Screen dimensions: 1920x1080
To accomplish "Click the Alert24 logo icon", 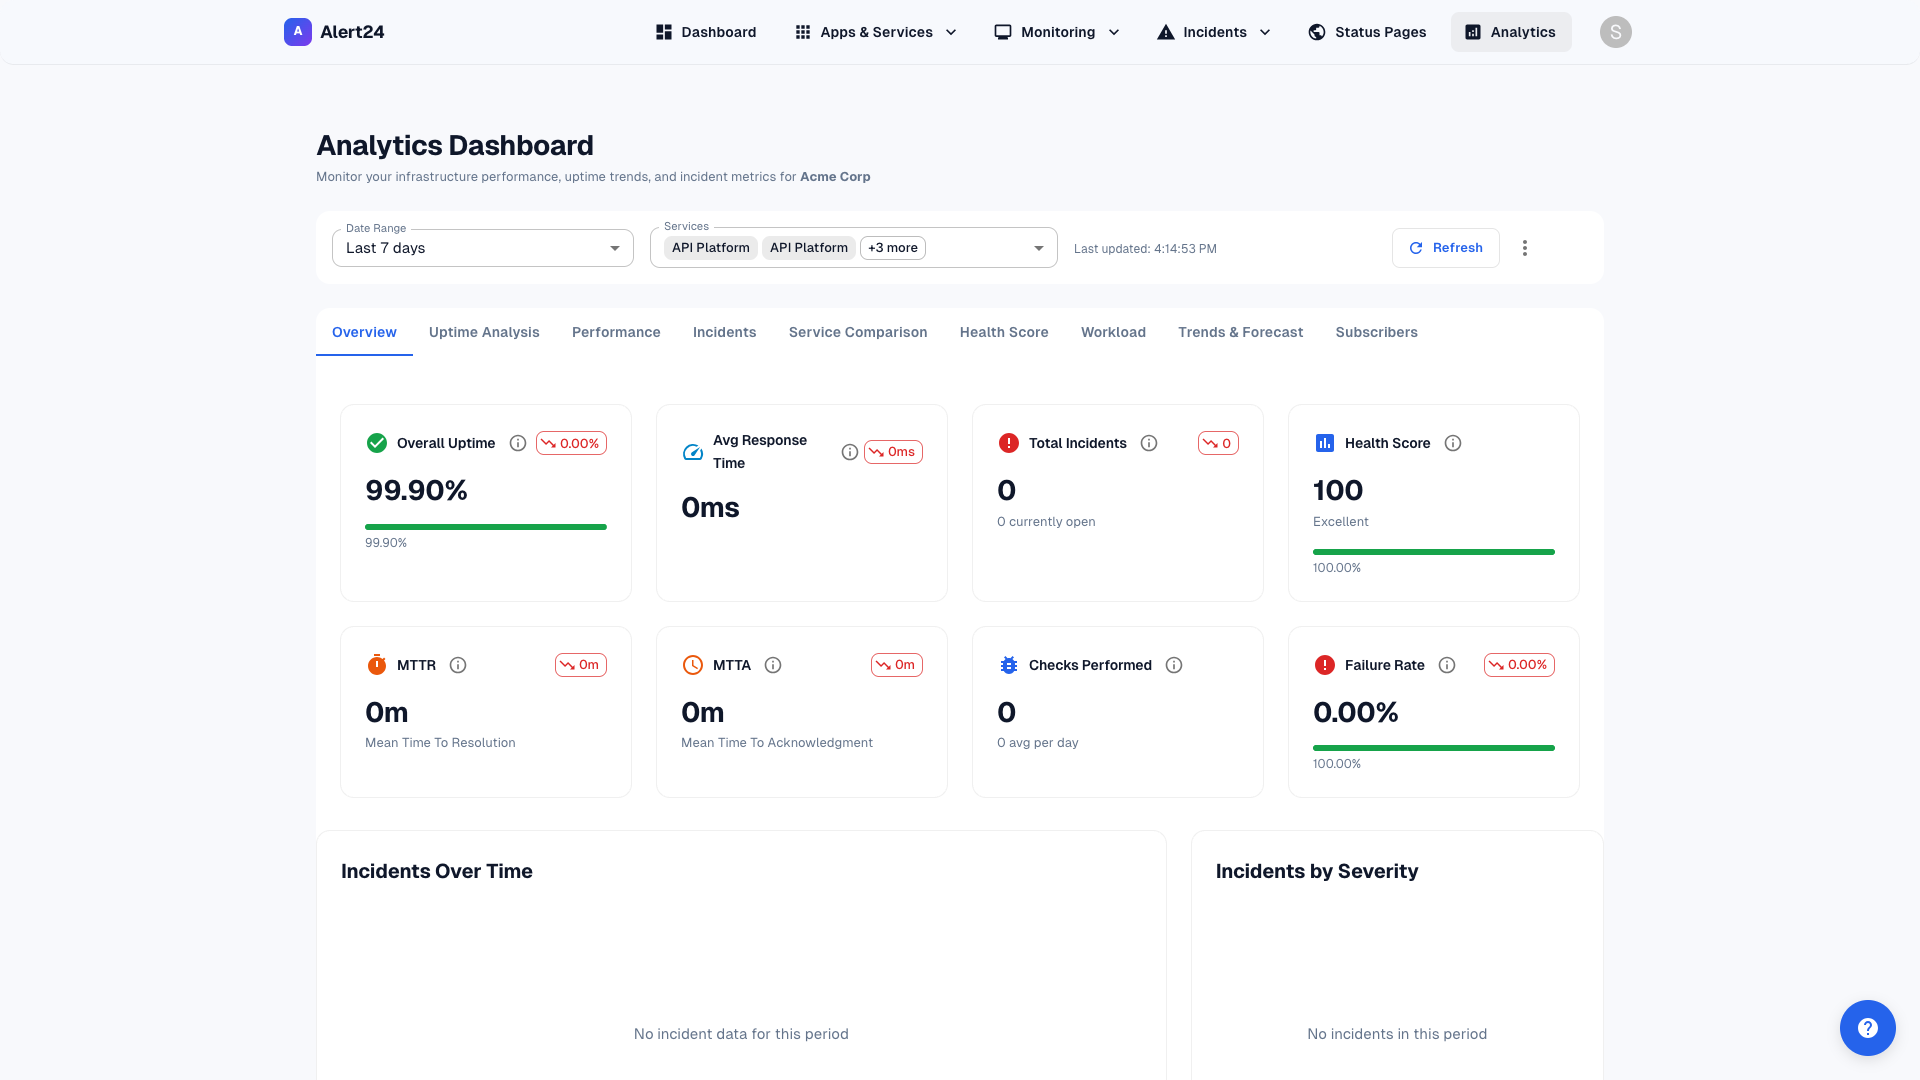I will pos(297,31).
